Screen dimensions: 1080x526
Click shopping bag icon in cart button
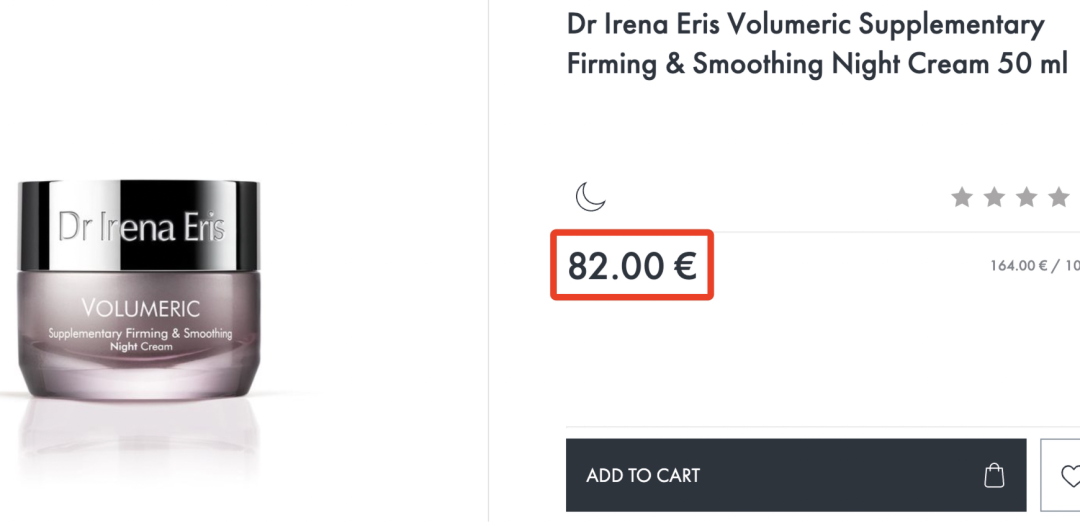coord(994,475)
